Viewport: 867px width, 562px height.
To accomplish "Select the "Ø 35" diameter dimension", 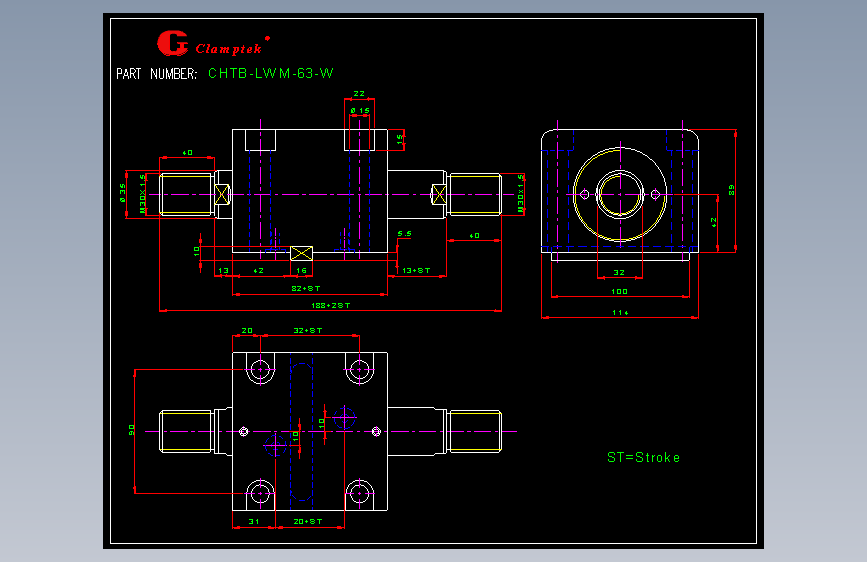I will click(123, 193).
